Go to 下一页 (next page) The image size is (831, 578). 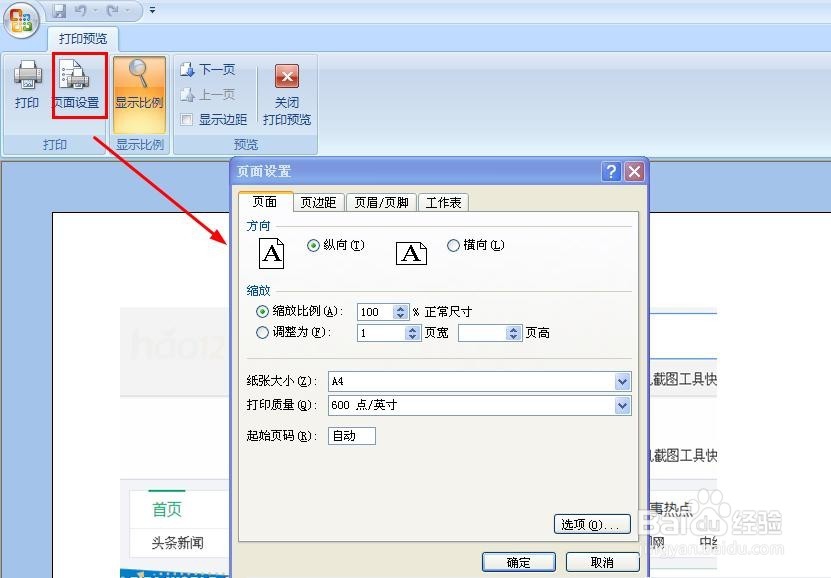[210, 69]
